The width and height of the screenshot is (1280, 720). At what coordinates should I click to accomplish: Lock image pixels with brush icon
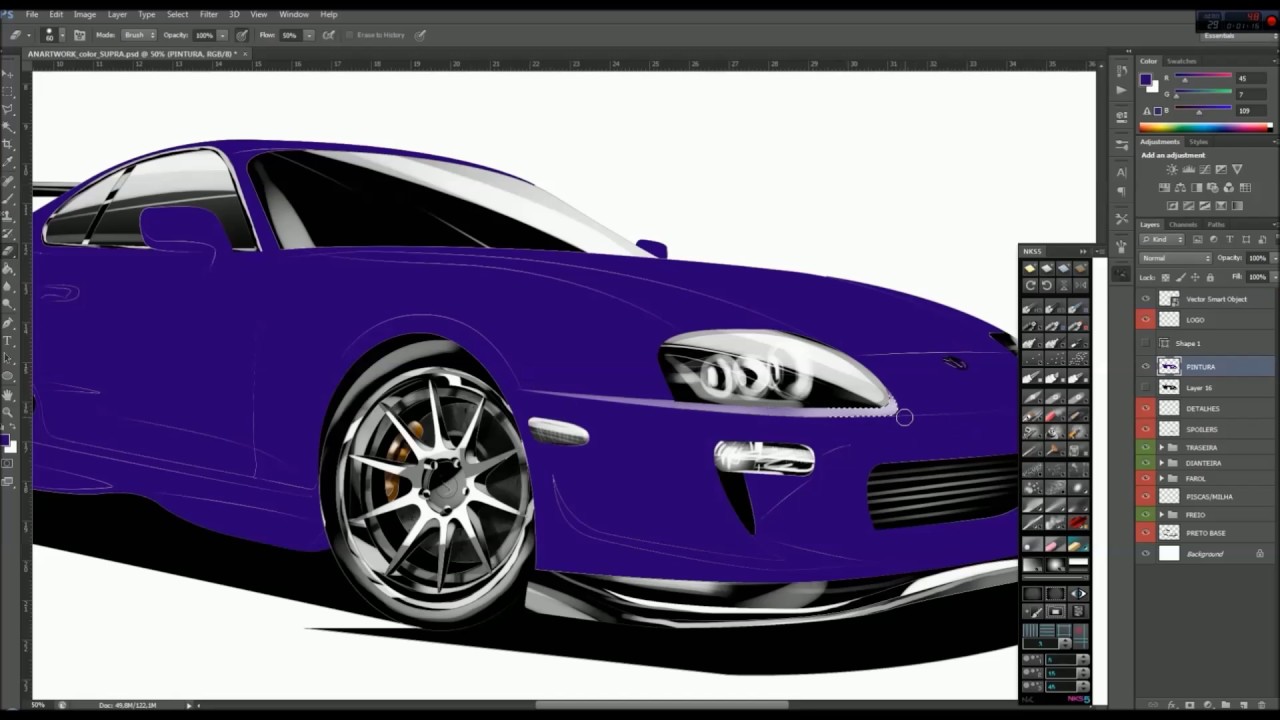click(1180, 278)
